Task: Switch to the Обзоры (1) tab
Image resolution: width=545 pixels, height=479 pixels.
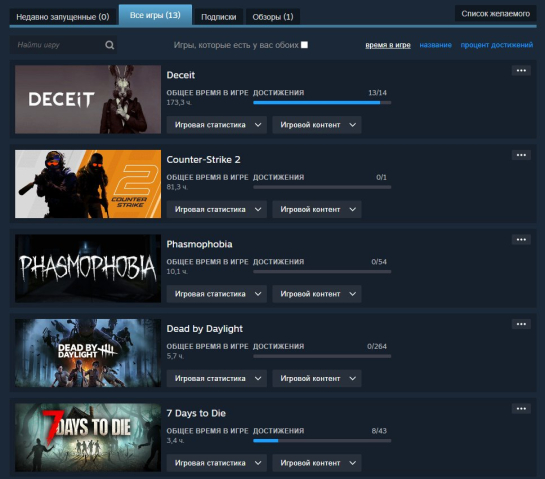Action: click(273, 17)
